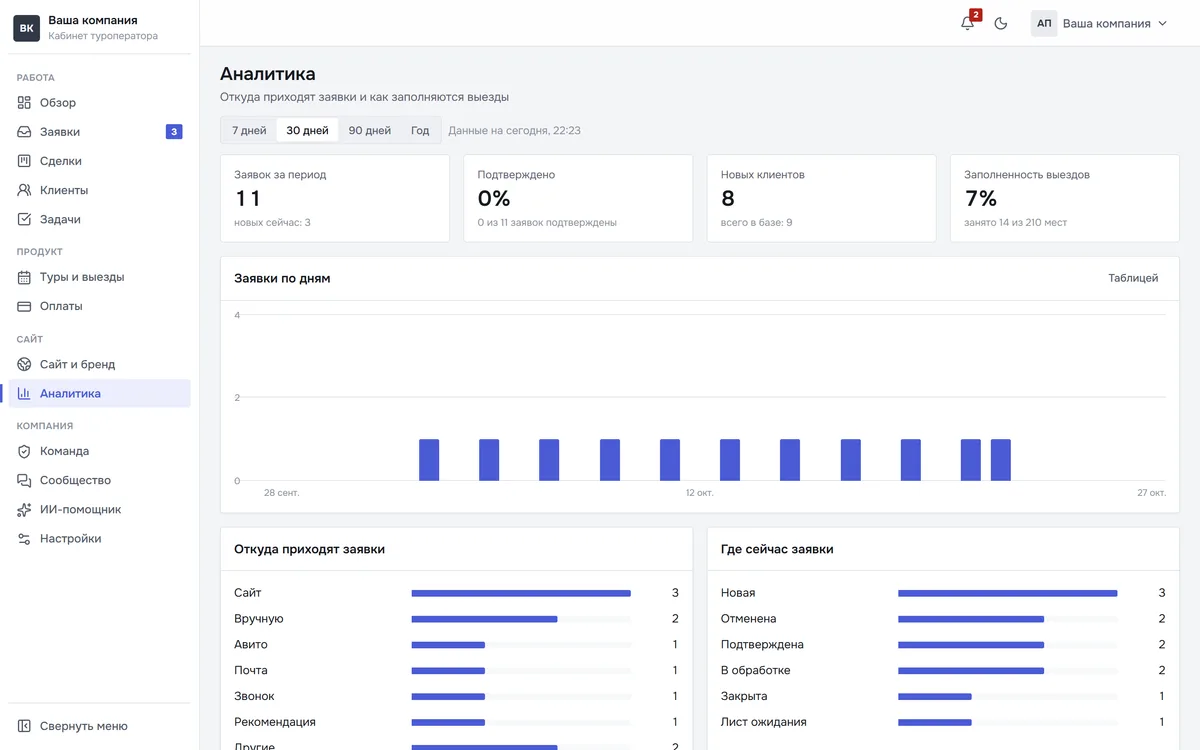Click the Подтверждена status label
This screenshot has height=750, width=1200.
pyautogui.click(x=762, y=645)
